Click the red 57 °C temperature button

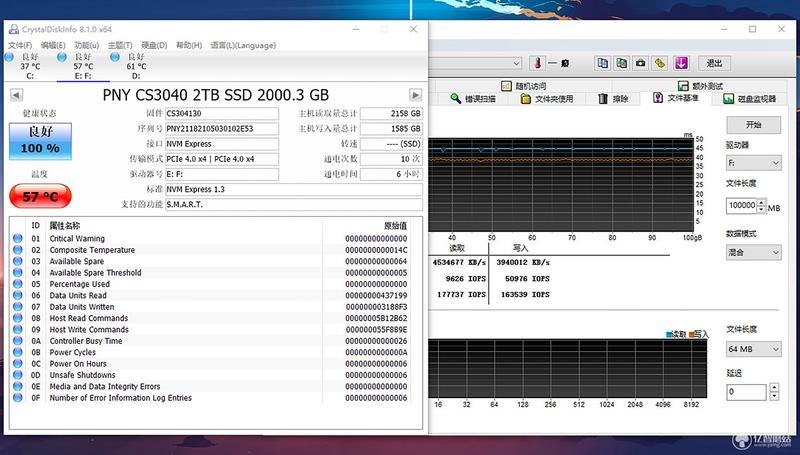(40, 196)
